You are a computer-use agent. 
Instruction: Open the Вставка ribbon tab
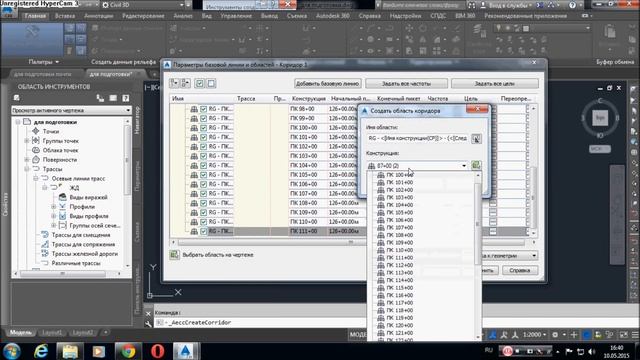point(65,16)
